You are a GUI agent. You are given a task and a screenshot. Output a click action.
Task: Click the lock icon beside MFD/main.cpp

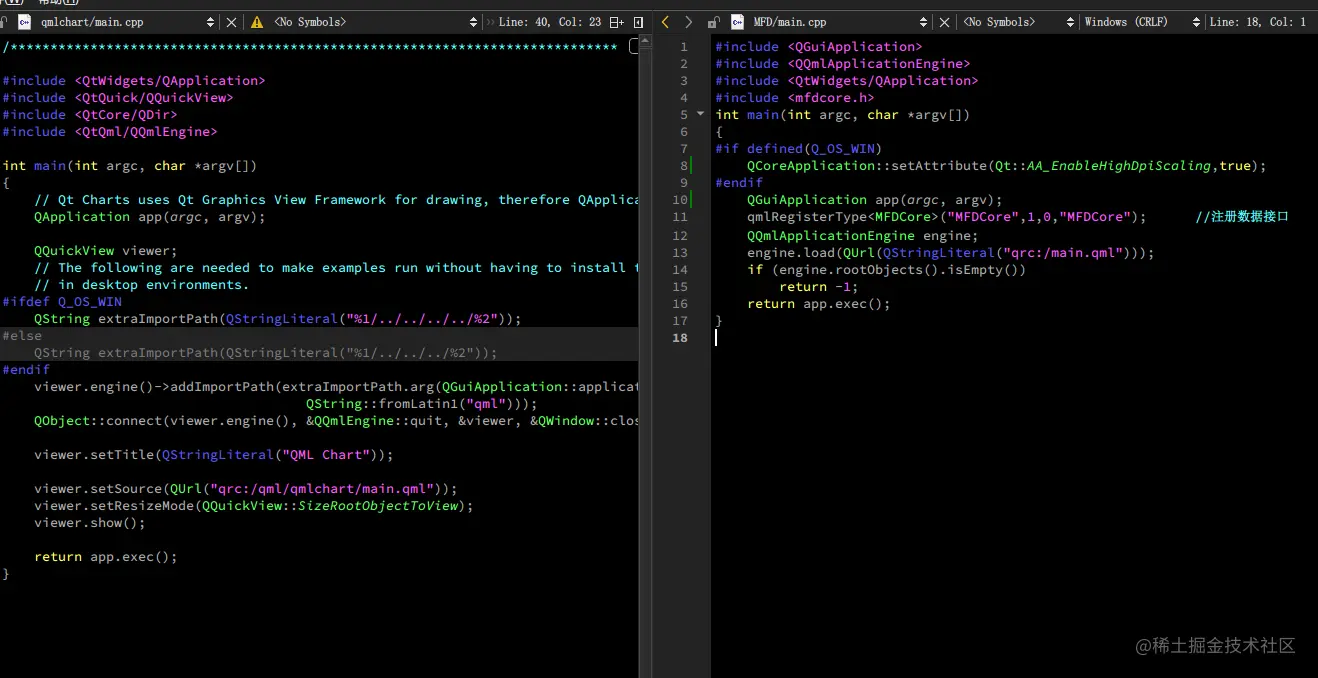tap(712, 22)
